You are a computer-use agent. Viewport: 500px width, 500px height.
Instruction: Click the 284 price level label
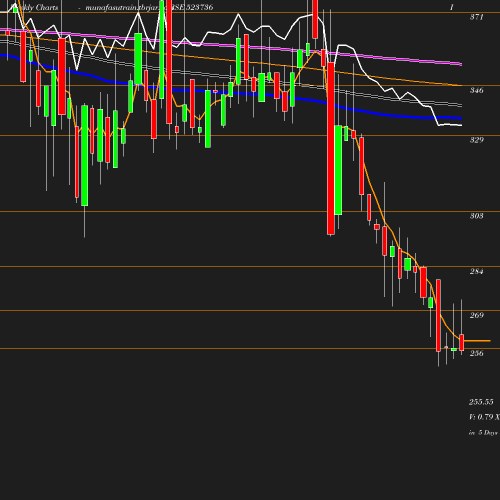[476, 271]
